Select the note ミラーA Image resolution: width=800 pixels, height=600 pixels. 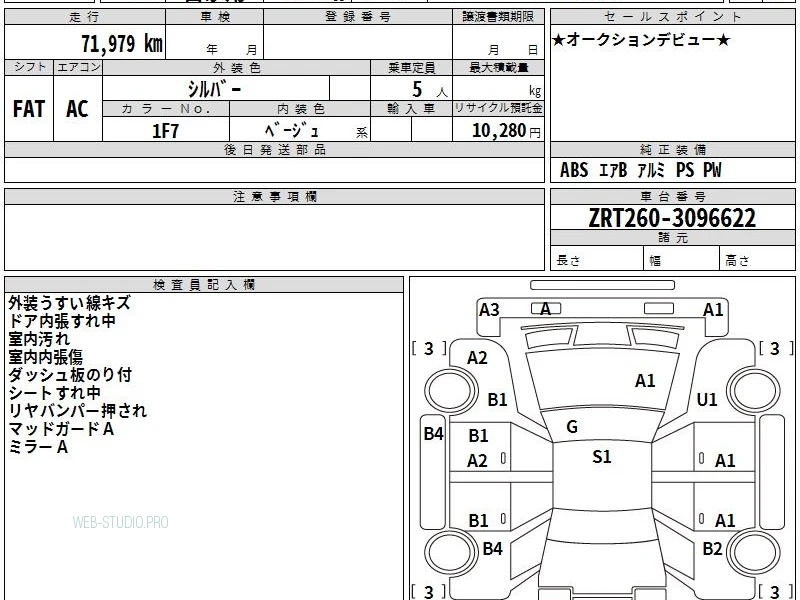coord(38,447)
